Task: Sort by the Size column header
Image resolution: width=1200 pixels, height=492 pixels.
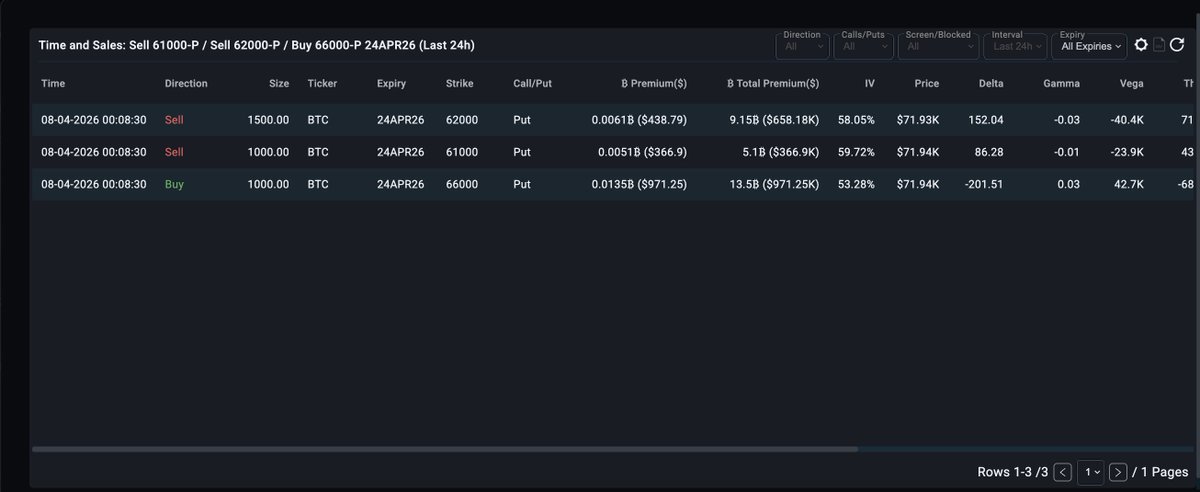Action: (279, 83)
